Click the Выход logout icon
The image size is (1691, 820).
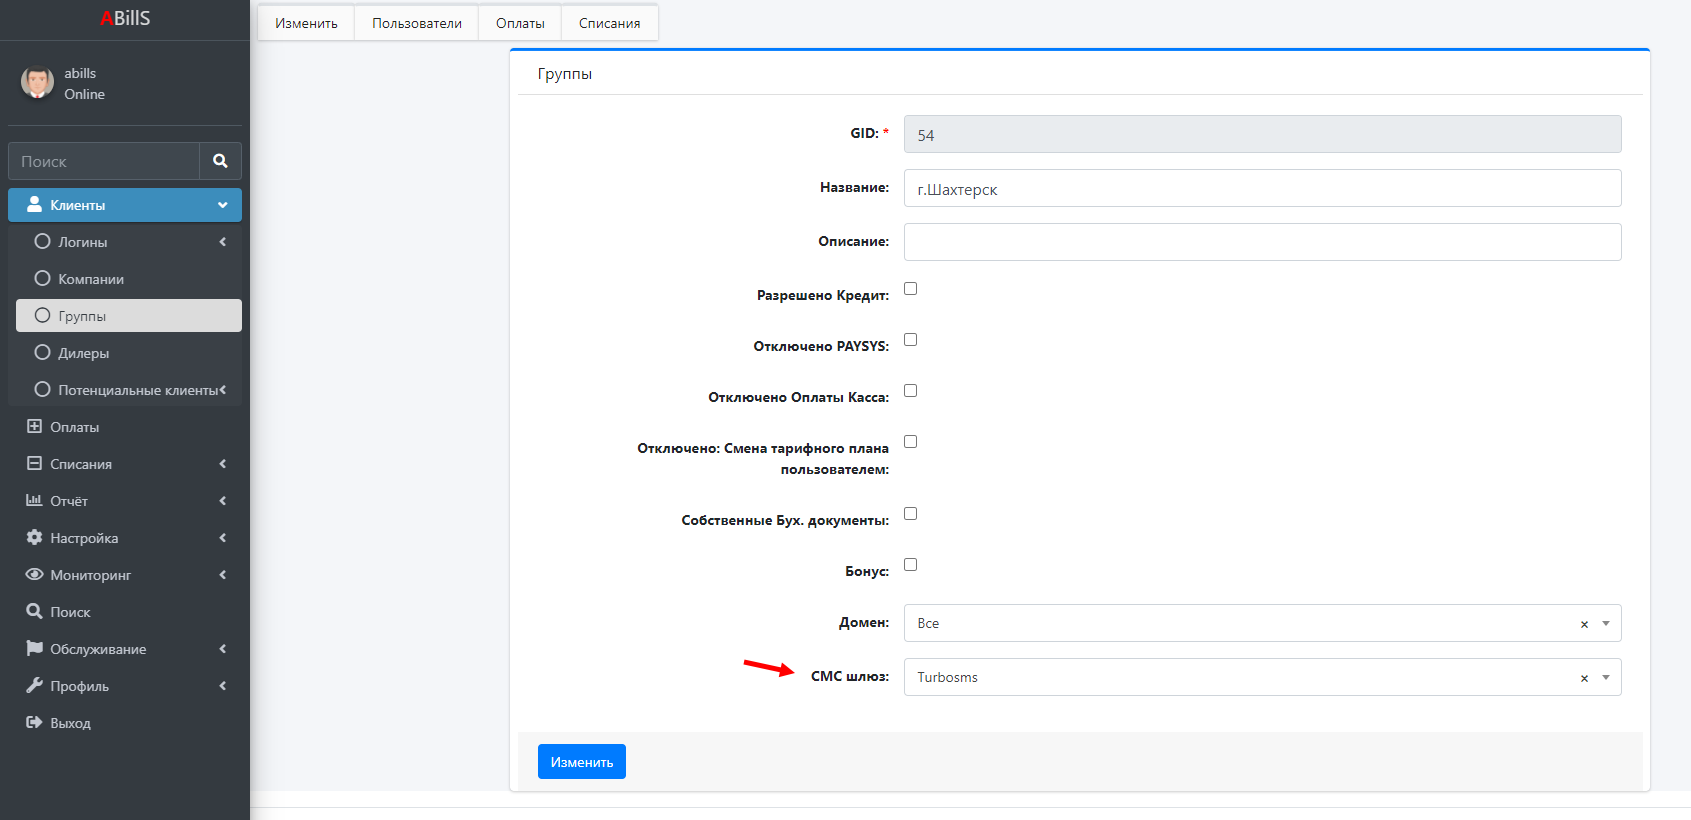point(34,723)
